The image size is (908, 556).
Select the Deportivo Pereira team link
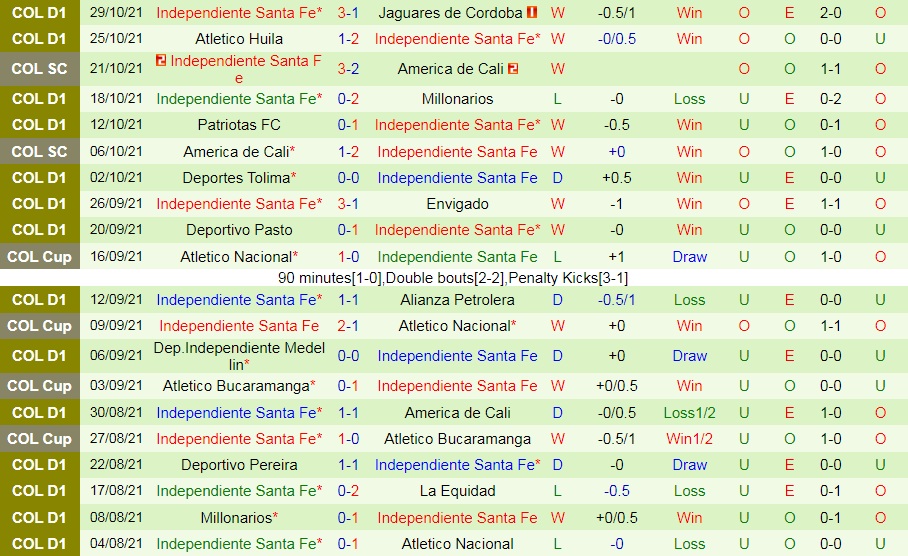point(239,465)
